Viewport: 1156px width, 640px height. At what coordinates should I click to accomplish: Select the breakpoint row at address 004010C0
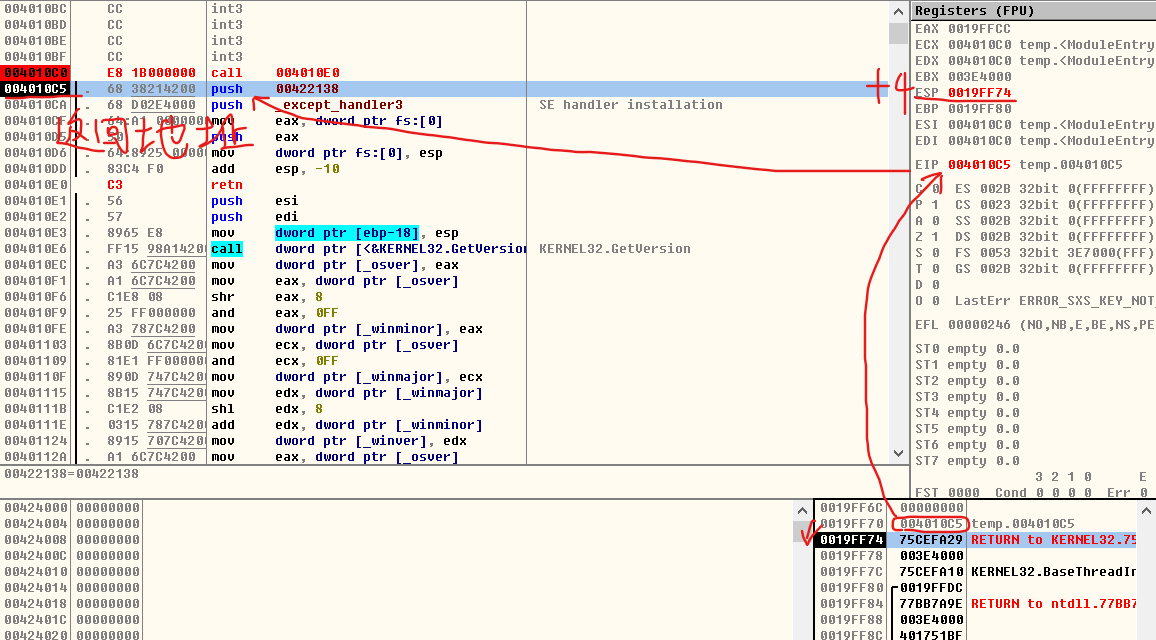coord(30,72)
